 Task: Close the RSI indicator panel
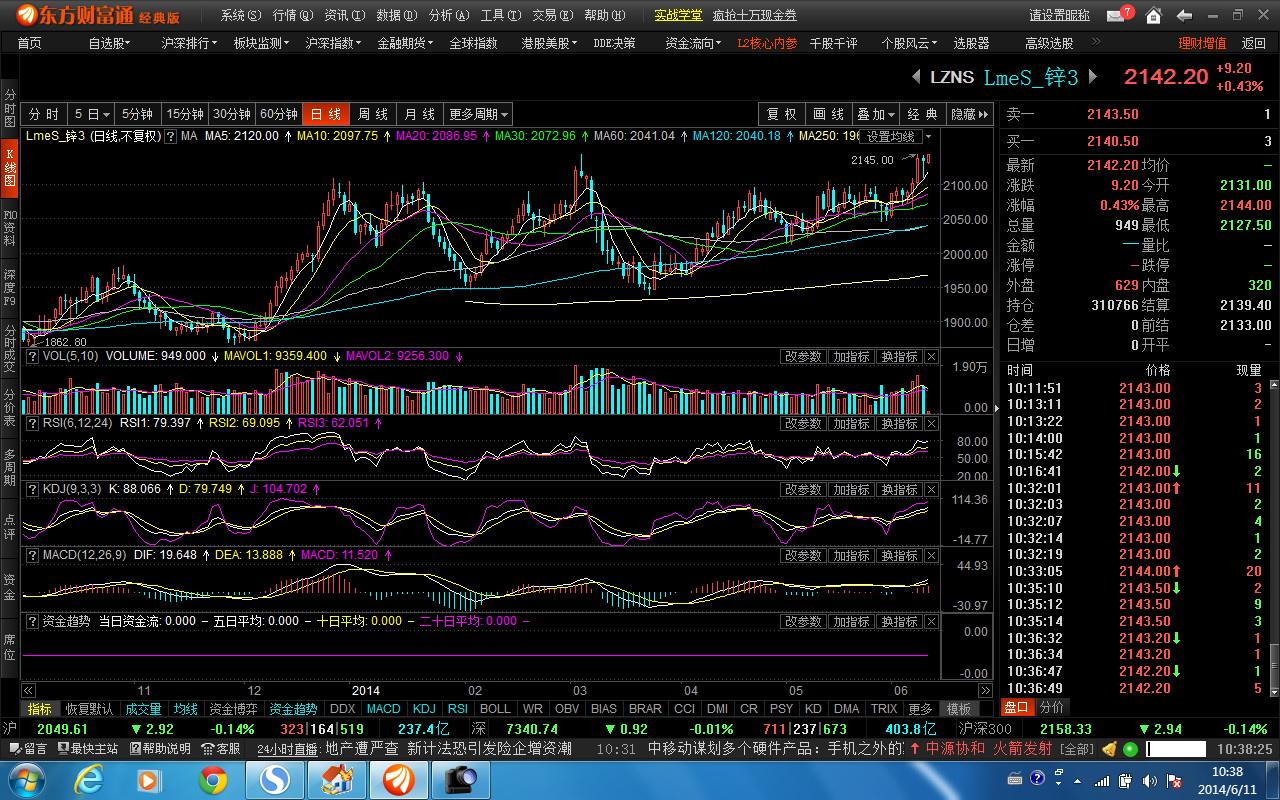pos(931,424)
